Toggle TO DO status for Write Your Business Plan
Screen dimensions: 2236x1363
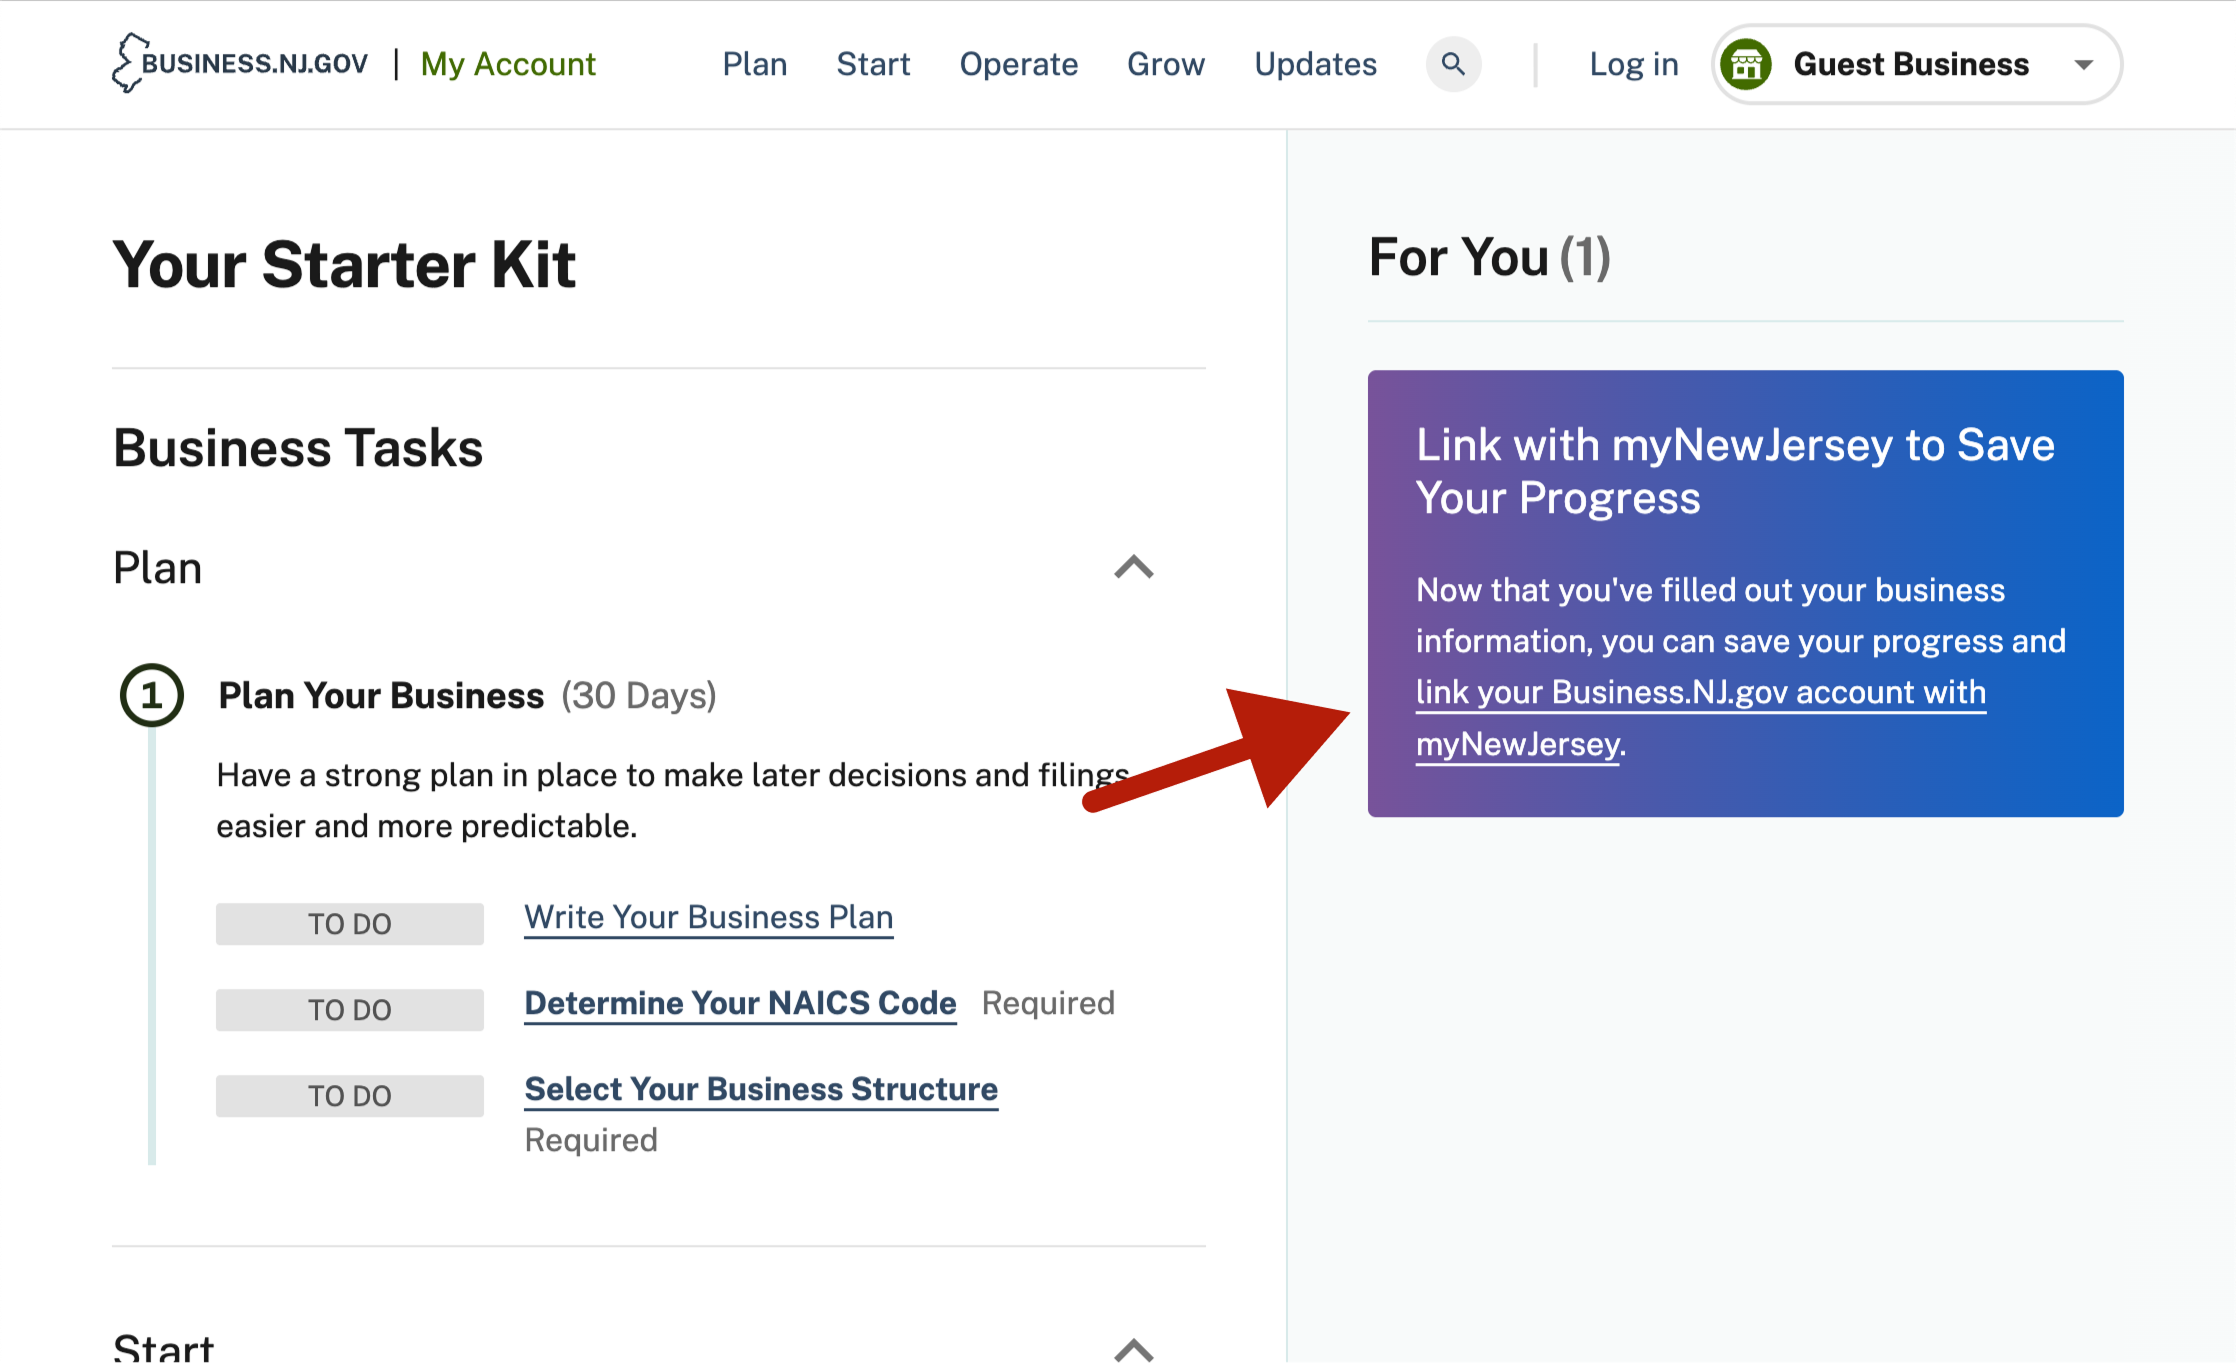point(350,924)
